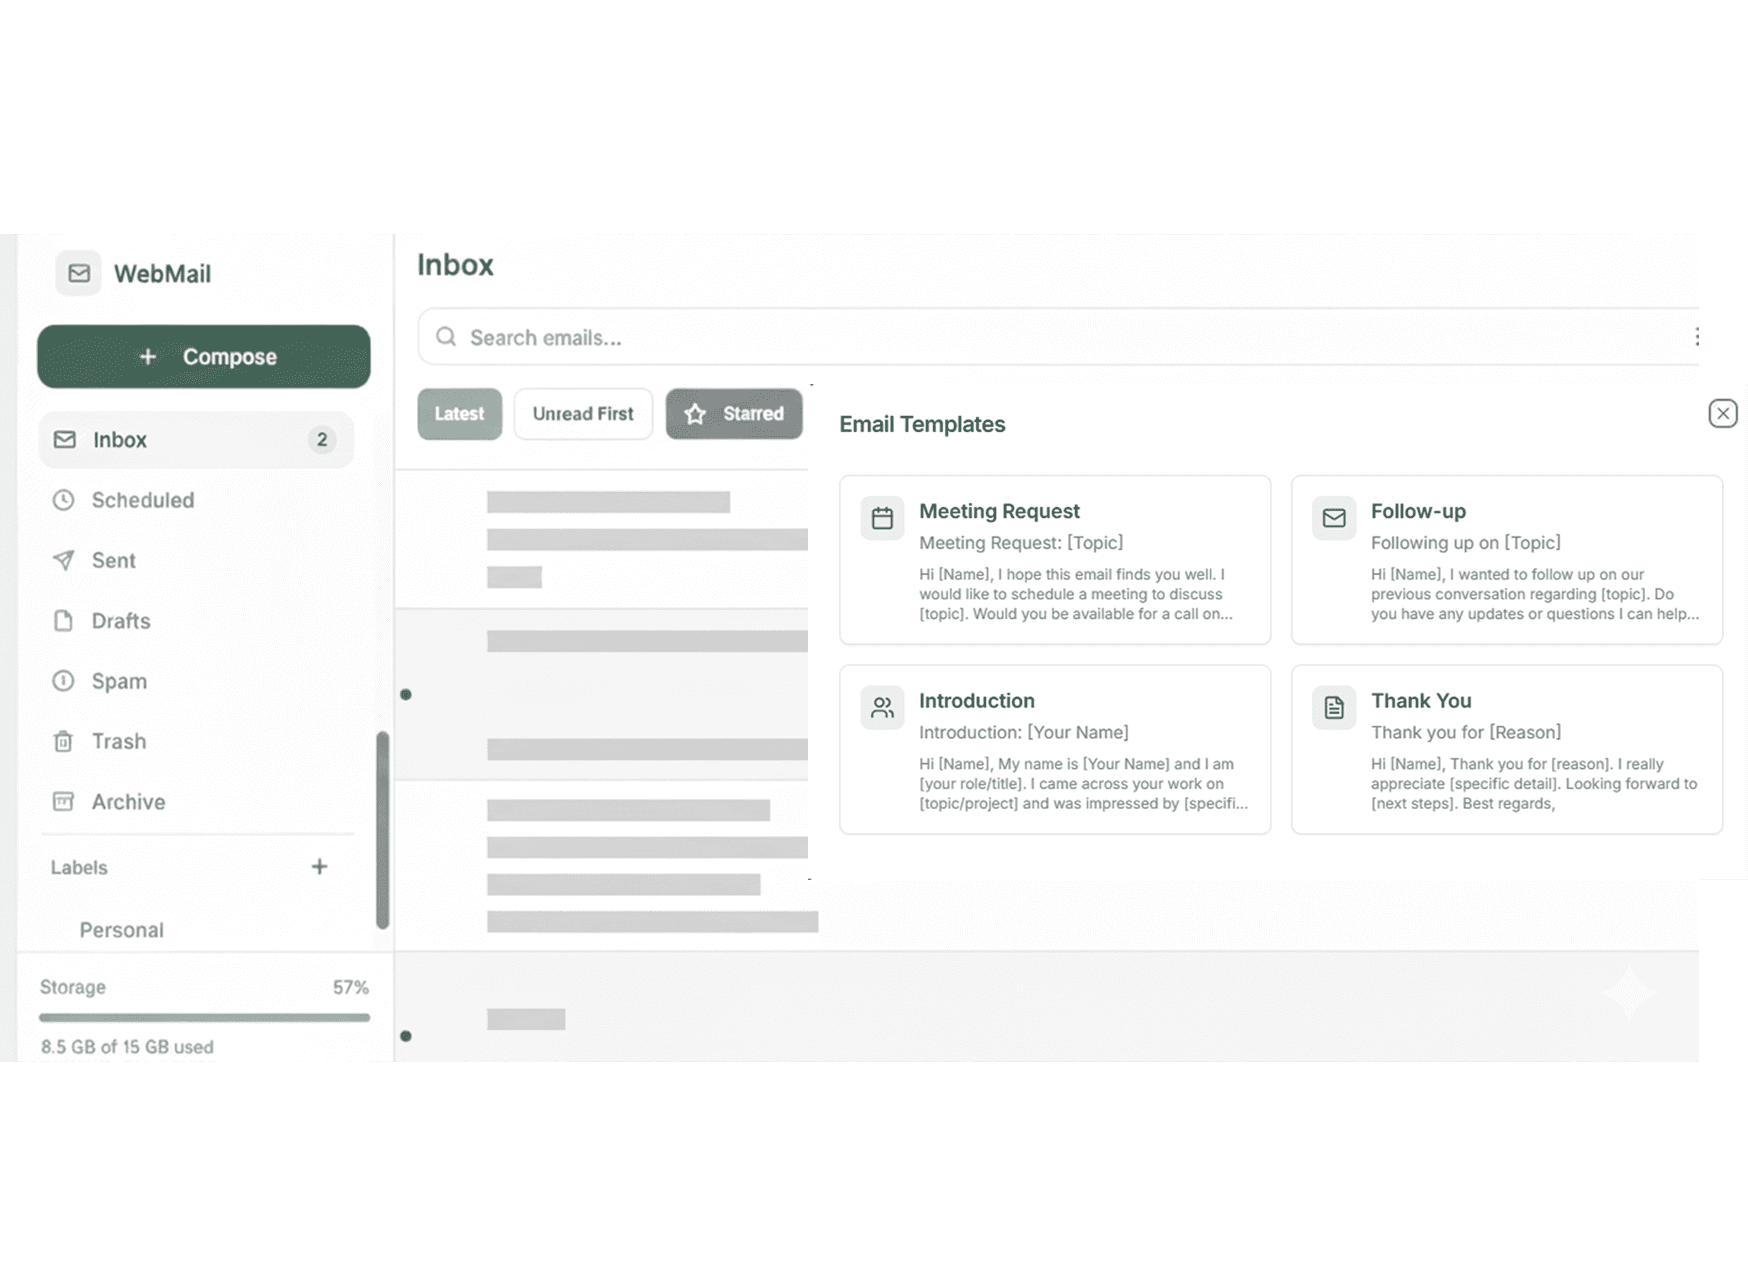Screen dimensions: 1748x1264
Task: Click the Sent folder paper-plane icon
Action: pos(64,561)
